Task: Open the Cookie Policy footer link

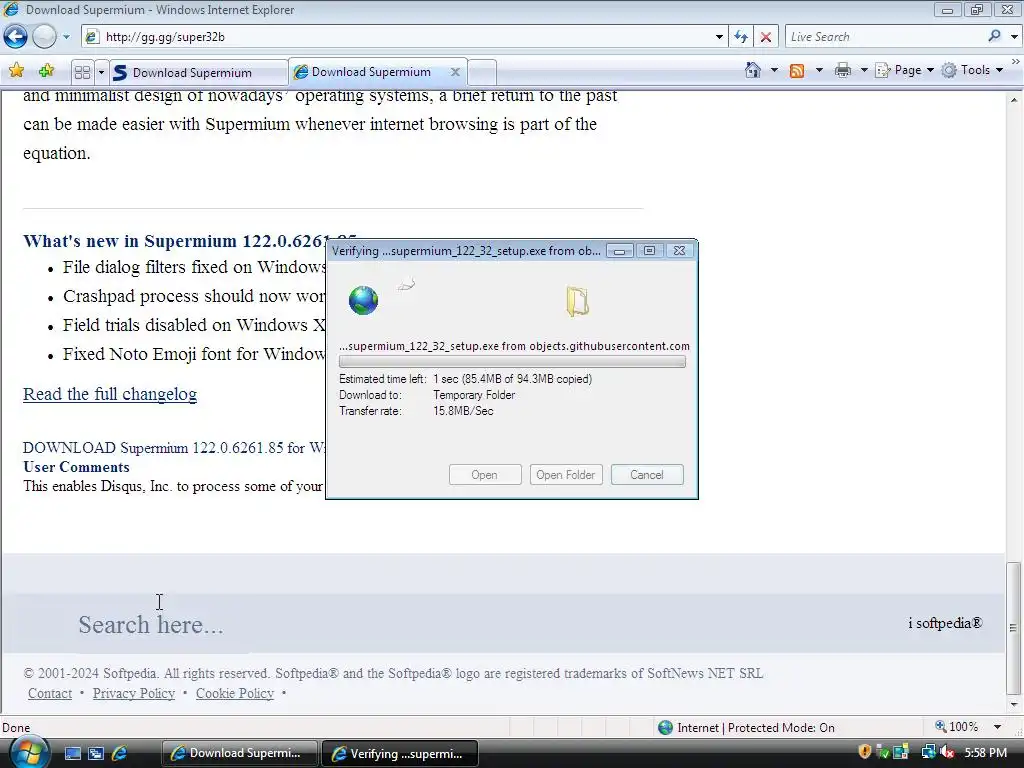Action: tap(234, 694)
